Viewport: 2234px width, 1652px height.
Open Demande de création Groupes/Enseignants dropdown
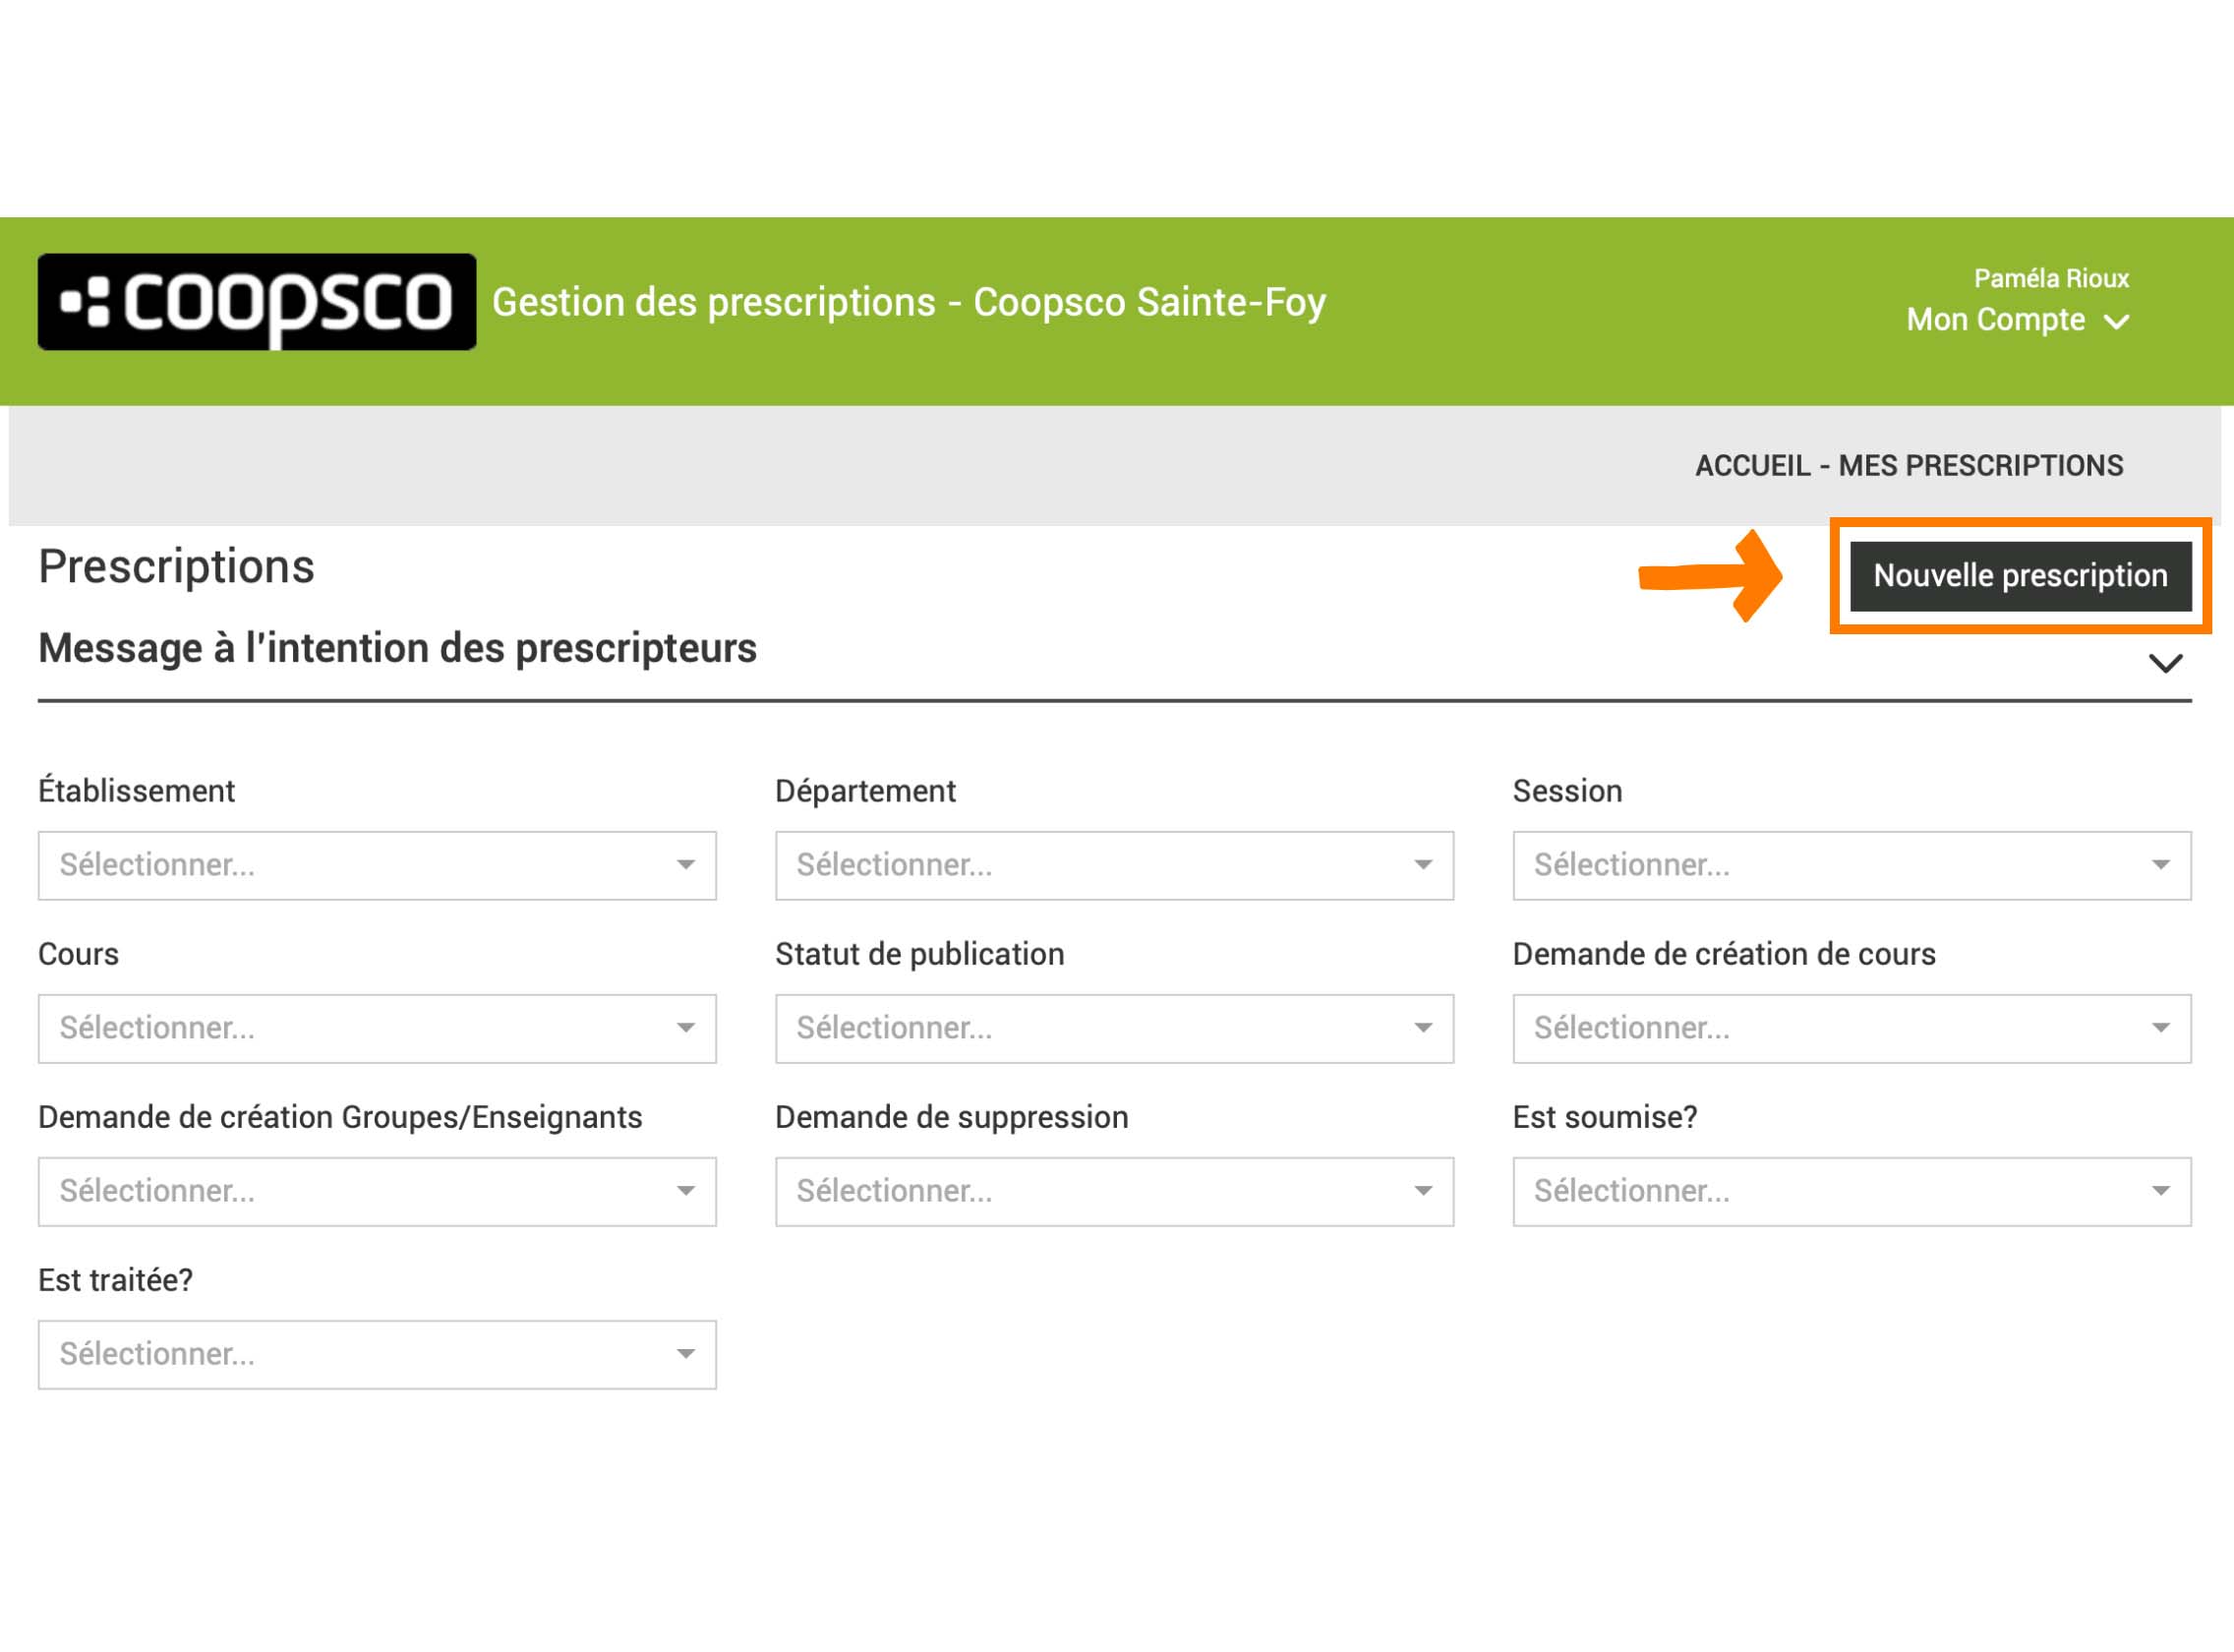point(377,1192)
